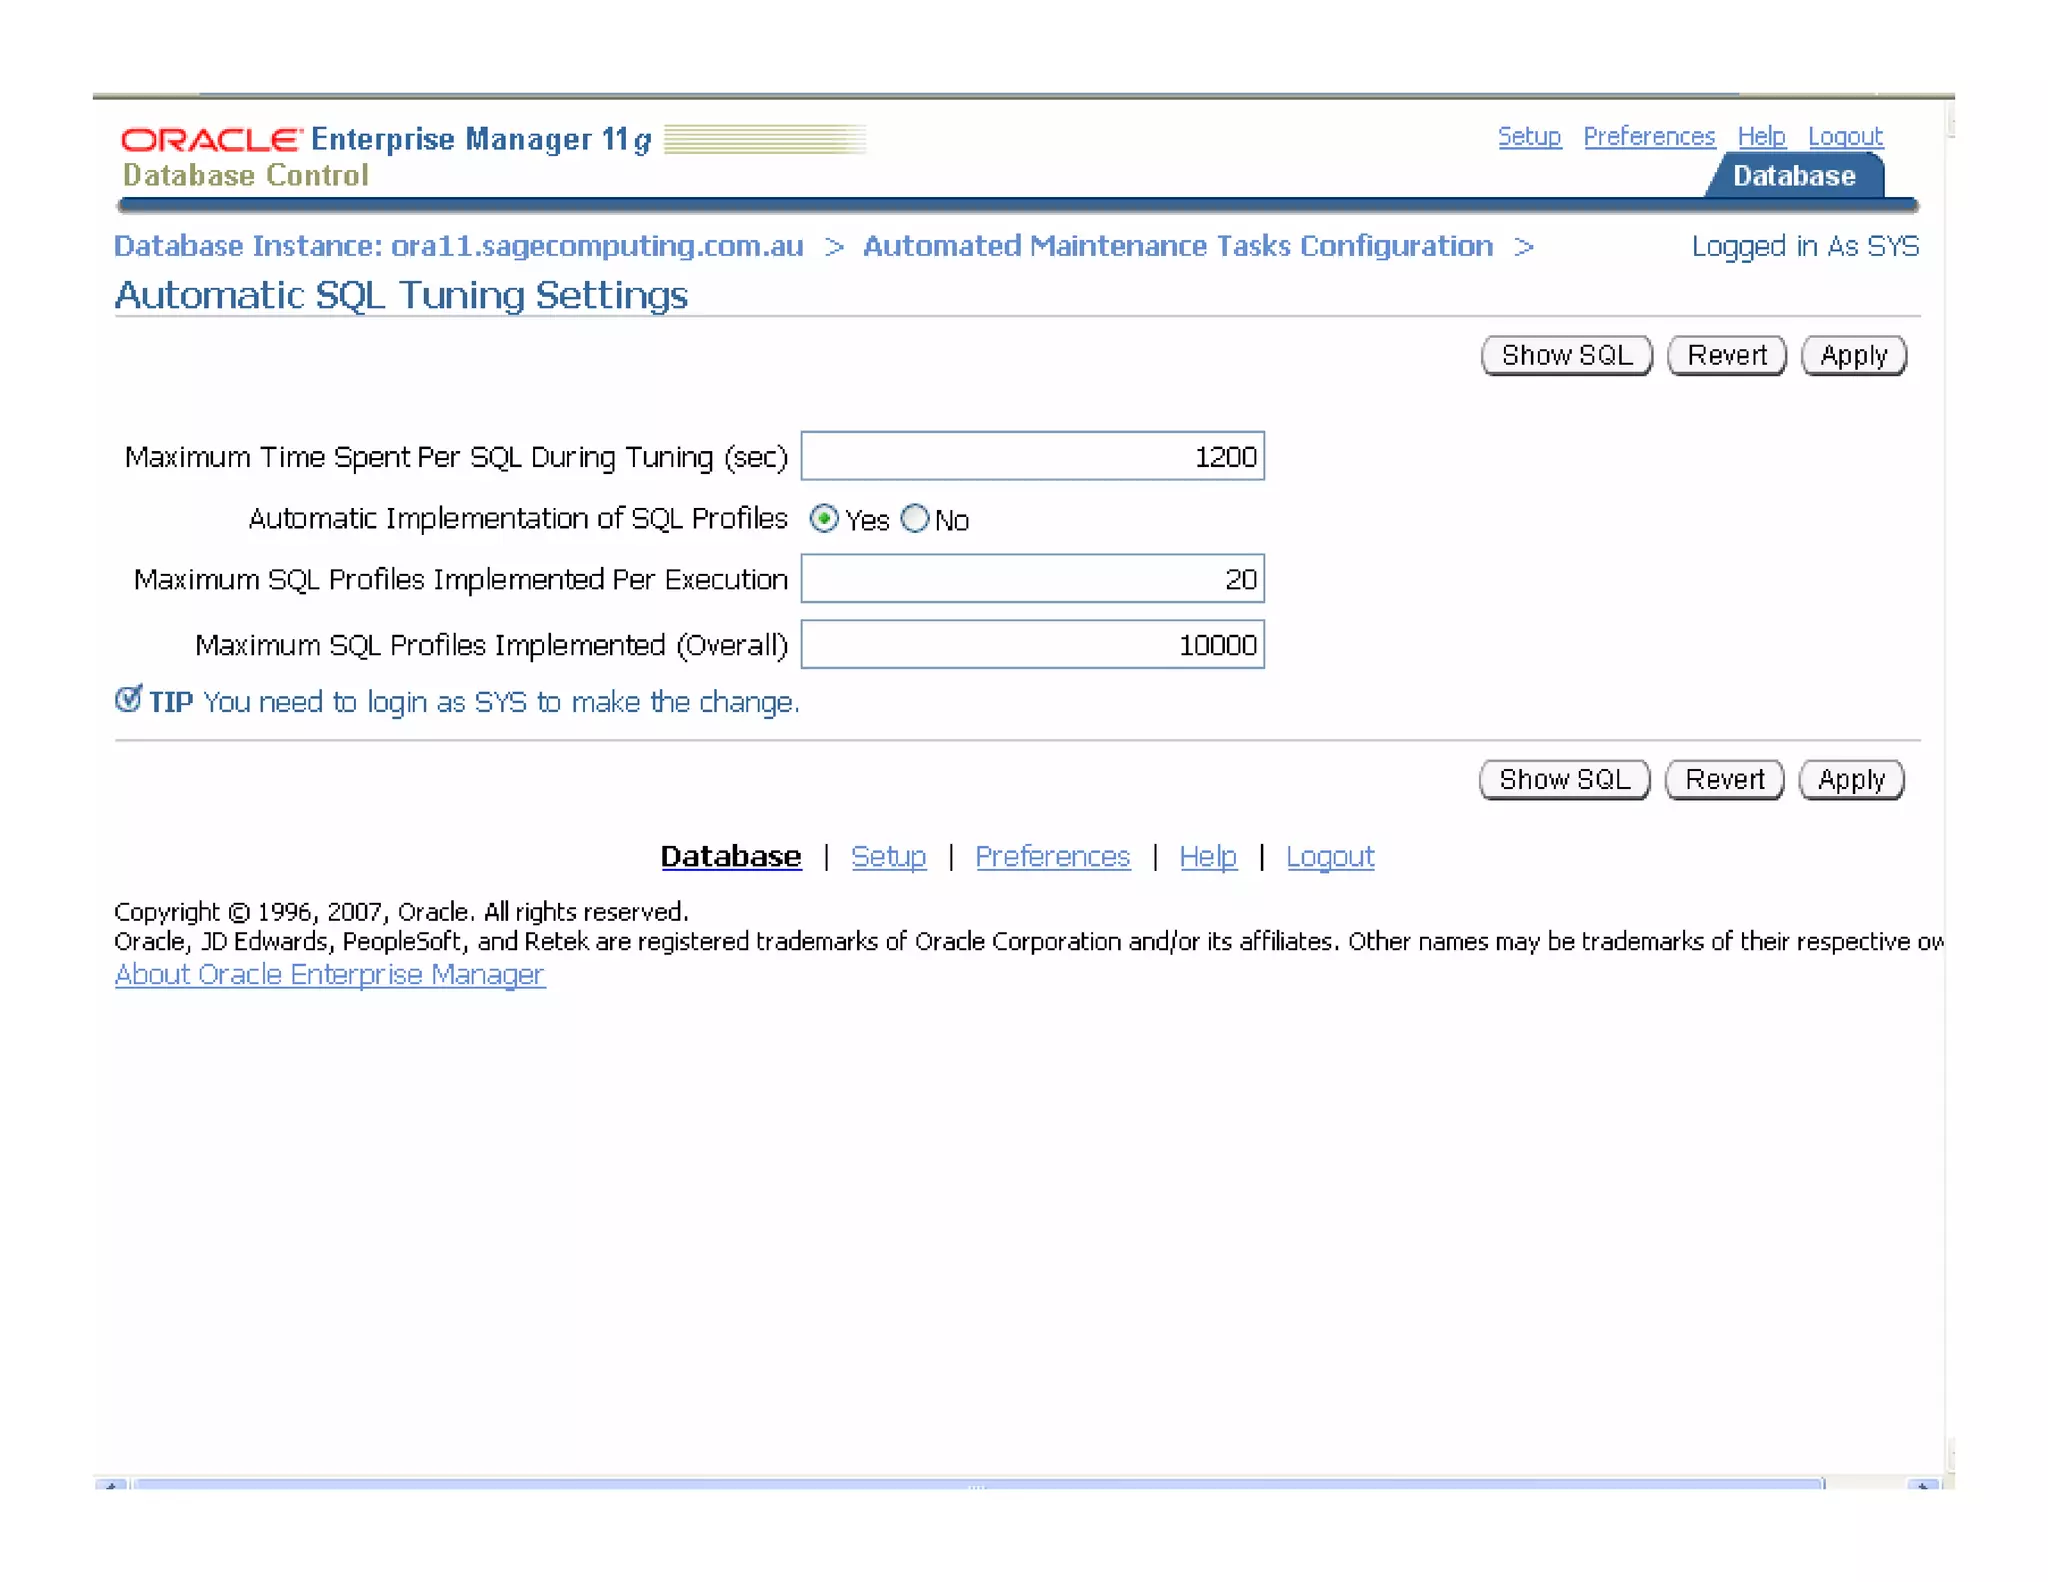Select Yes for automatic SQL profile implementation

pos(824,519)
